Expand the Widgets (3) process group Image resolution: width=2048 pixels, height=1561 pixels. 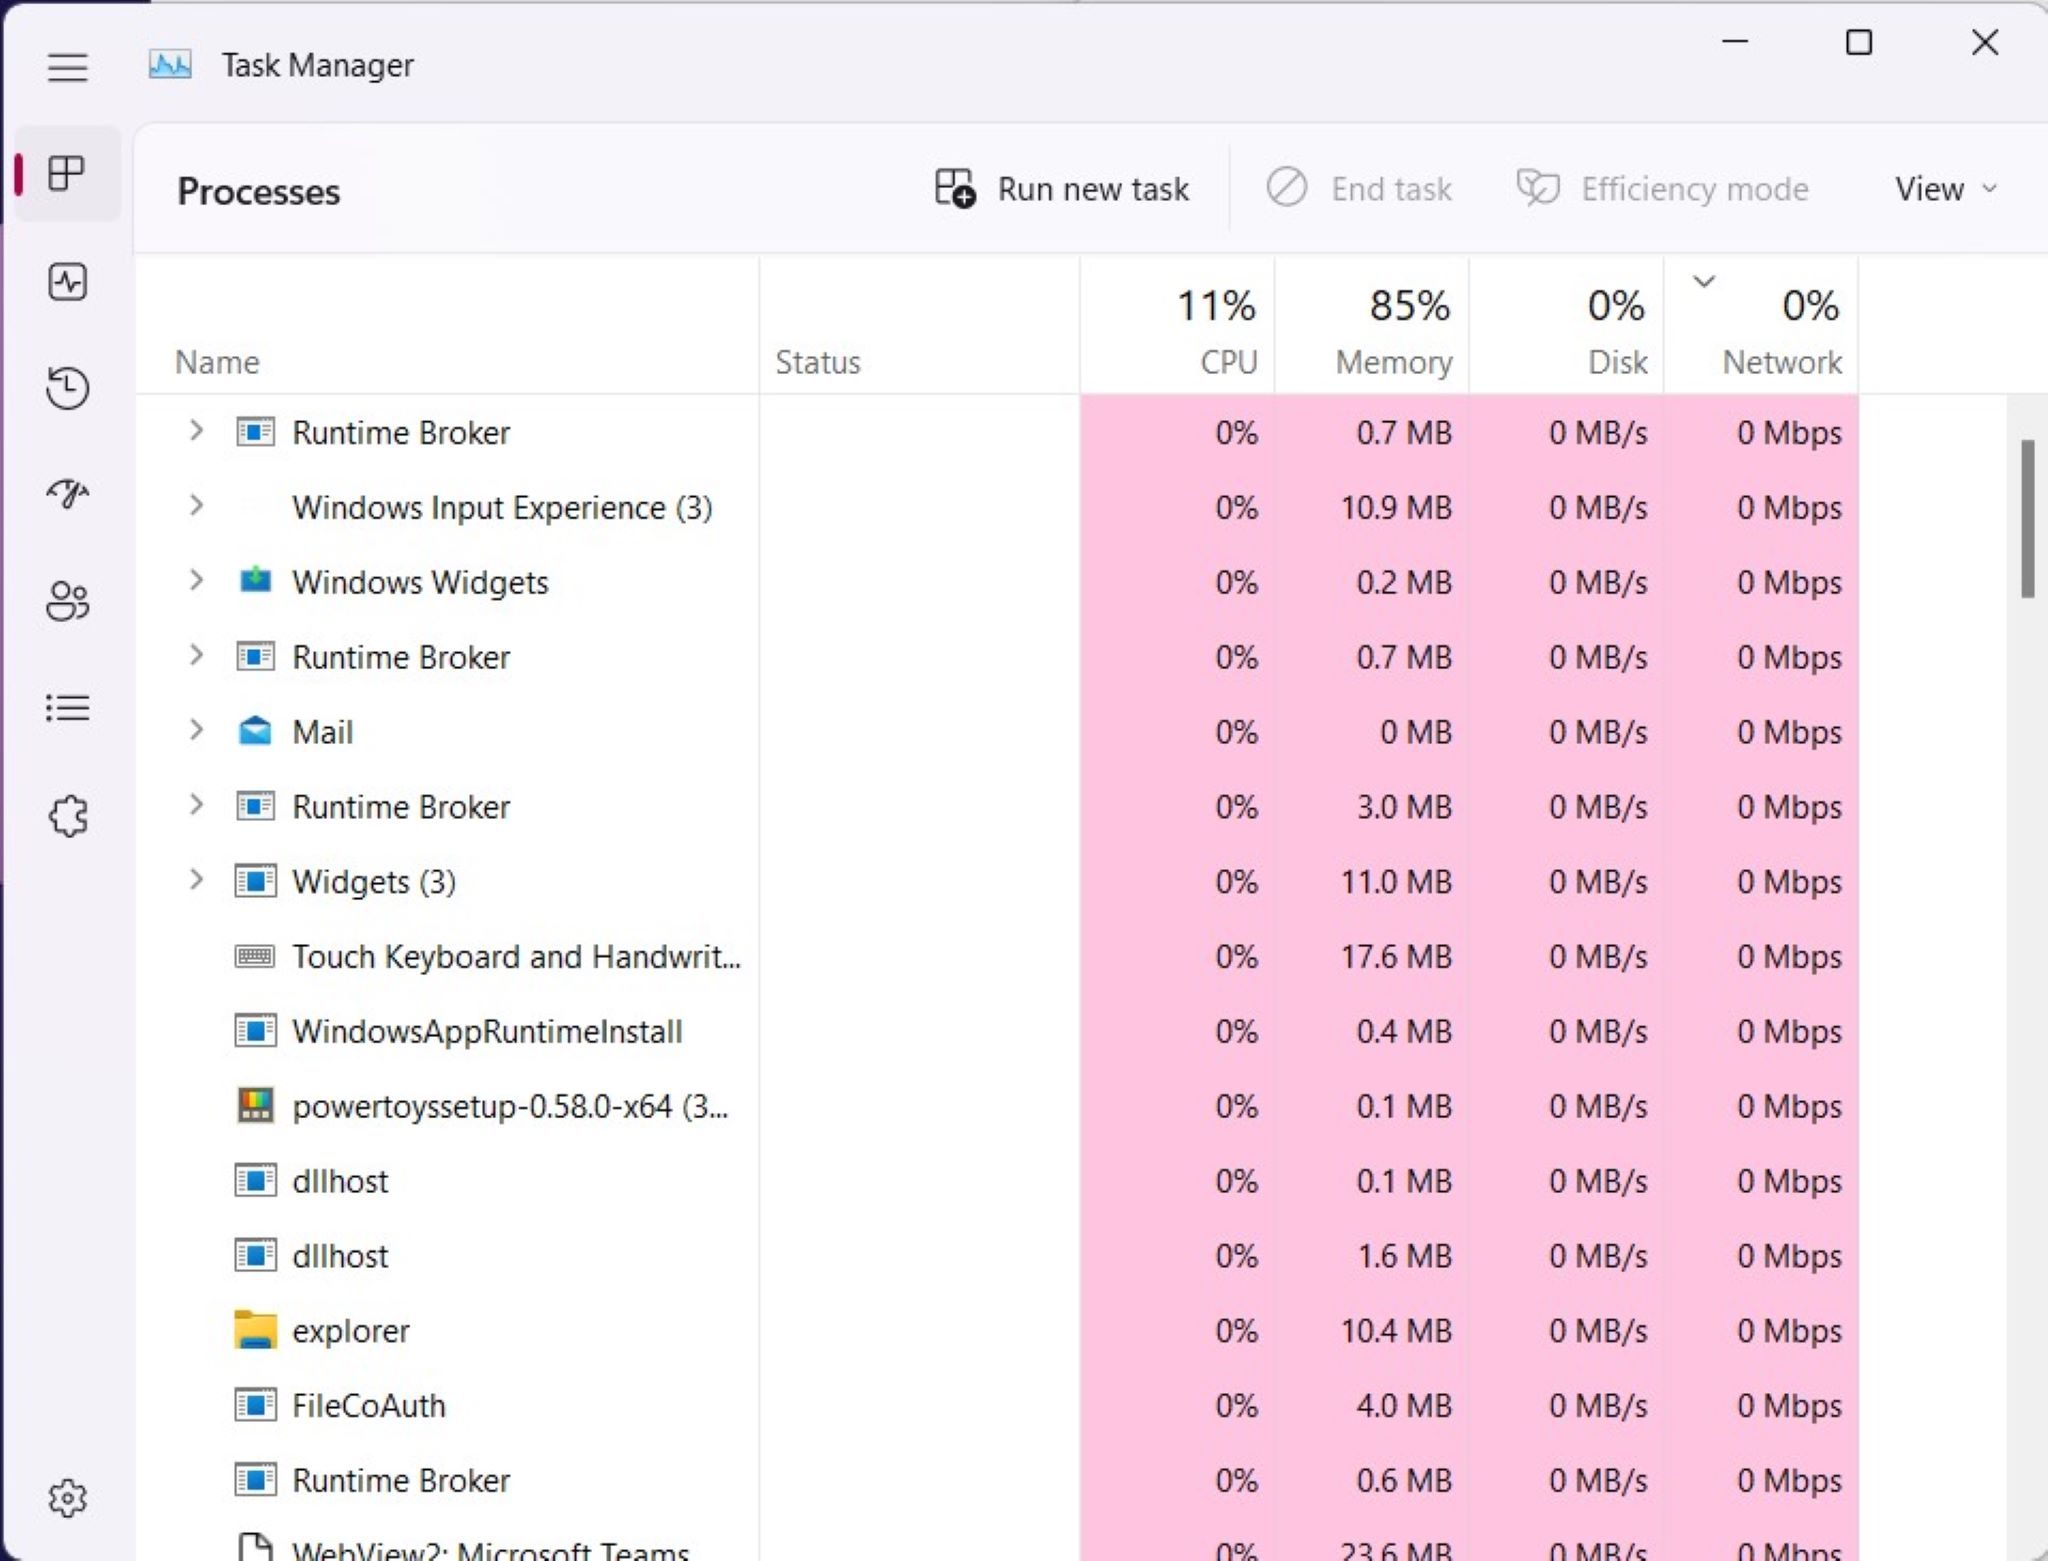196,880
